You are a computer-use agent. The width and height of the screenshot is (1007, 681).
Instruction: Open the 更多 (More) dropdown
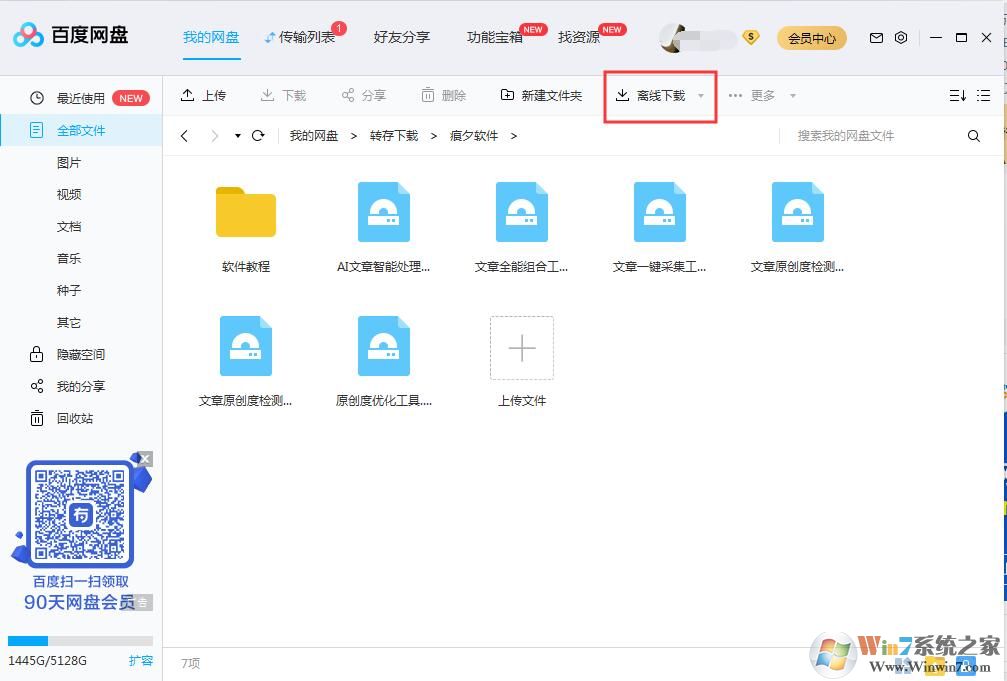(762, 95)
